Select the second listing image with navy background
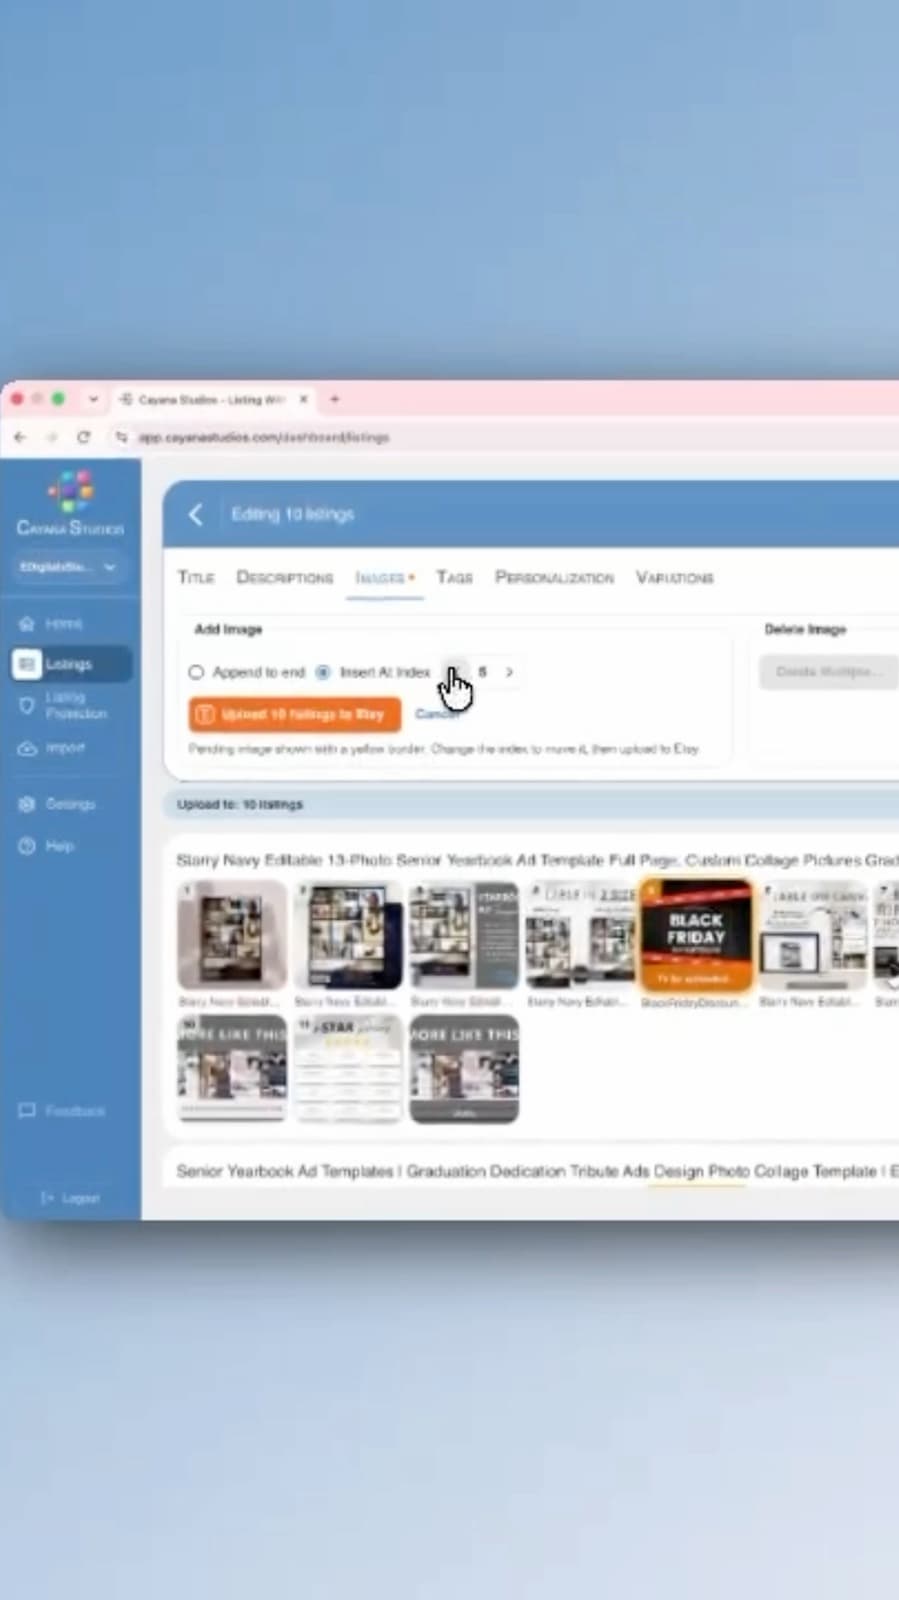 coord(348,935)
